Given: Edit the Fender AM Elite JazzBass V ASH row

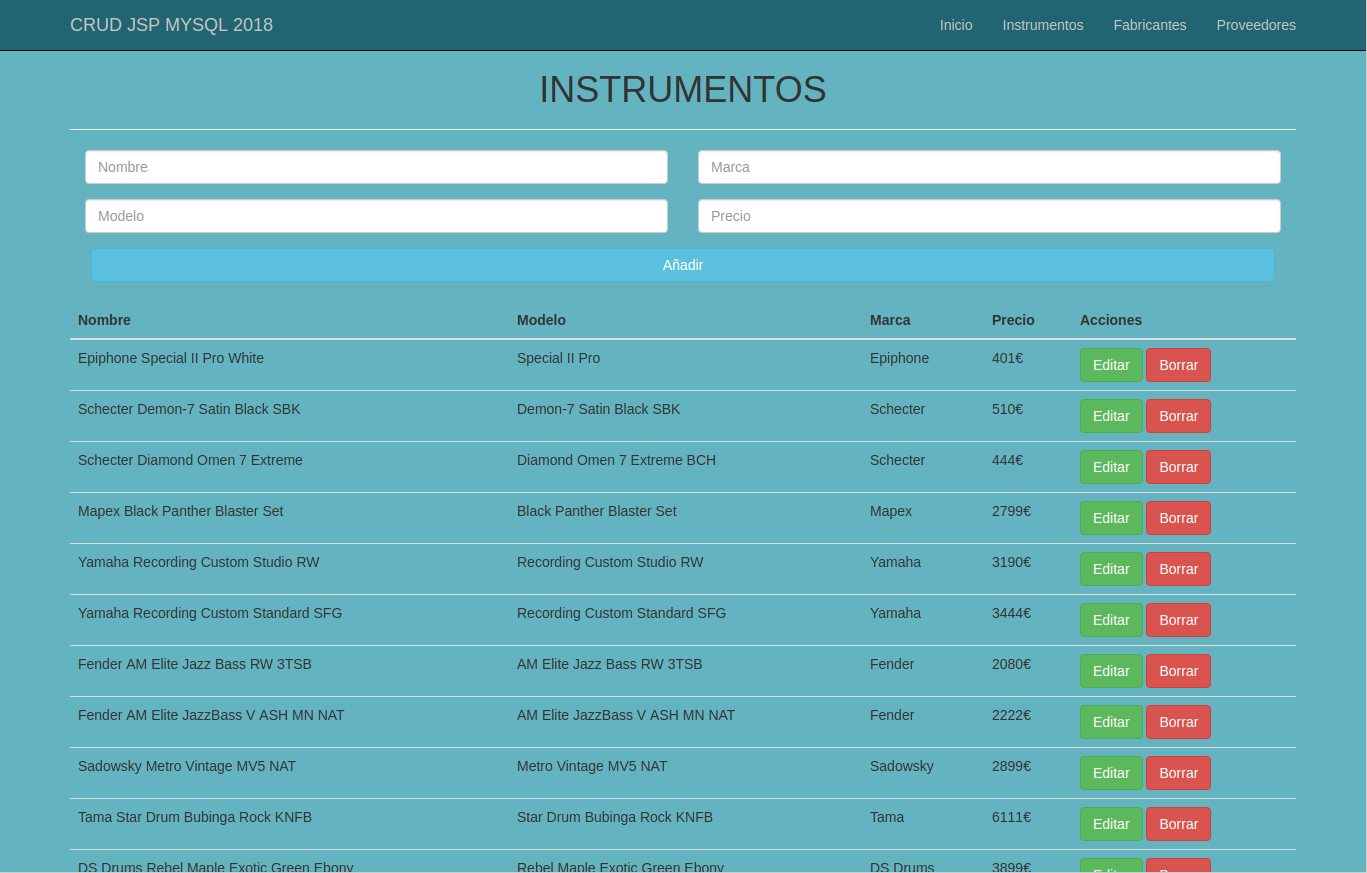Looking at the screenshot, I should point(1111,722).
